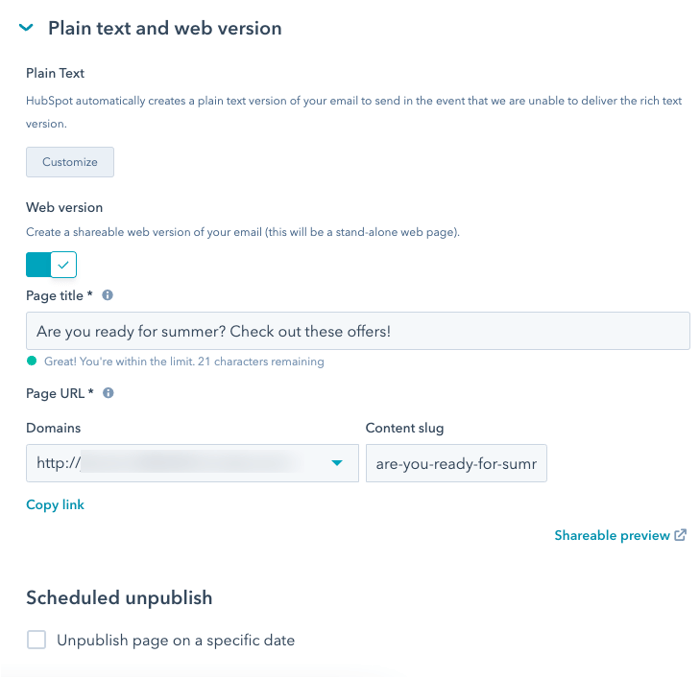Click the Web version label

64,207
